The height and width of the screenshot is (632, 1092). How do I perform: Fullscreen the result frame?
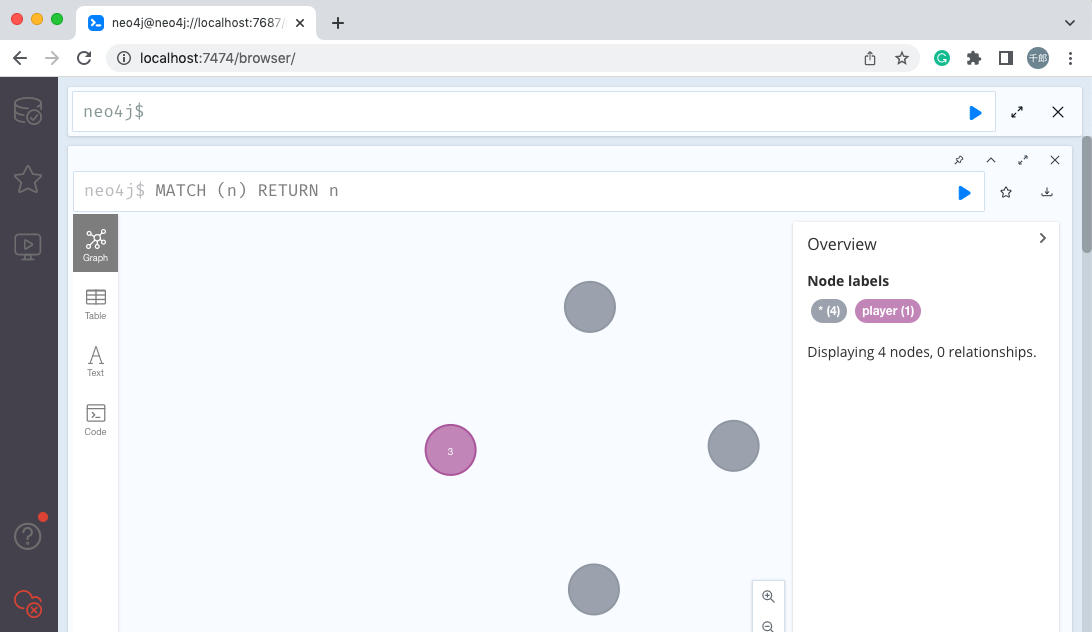(1023, 160)
